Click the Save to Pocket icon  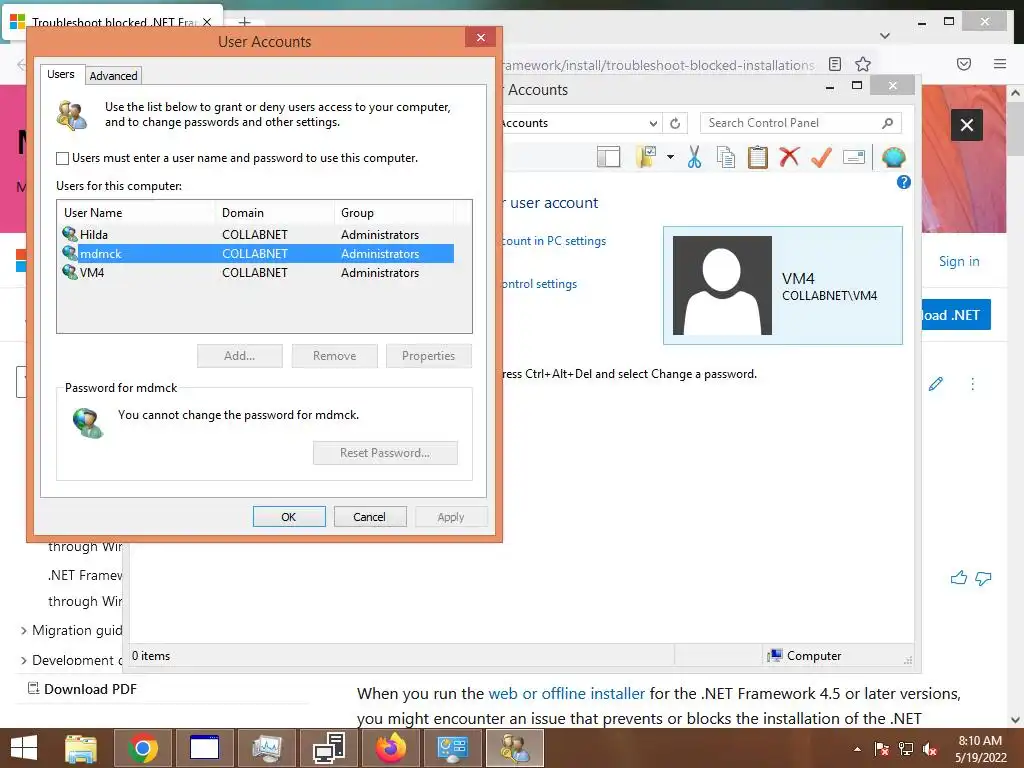point(963,64)
